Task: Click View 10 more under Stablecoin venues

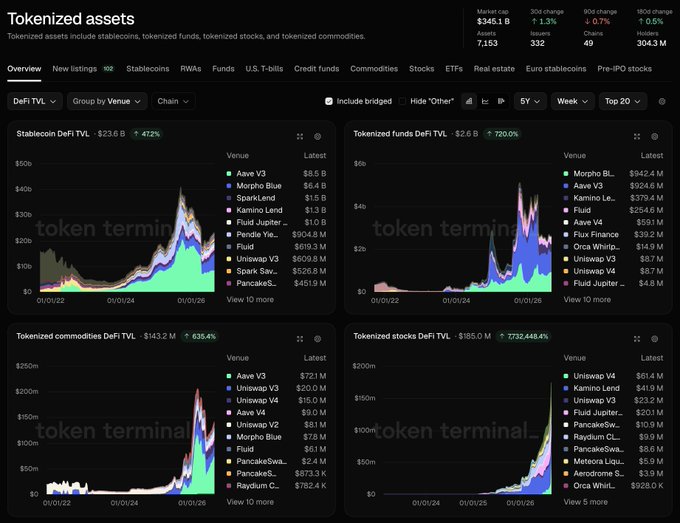Action: coord(250,299)
